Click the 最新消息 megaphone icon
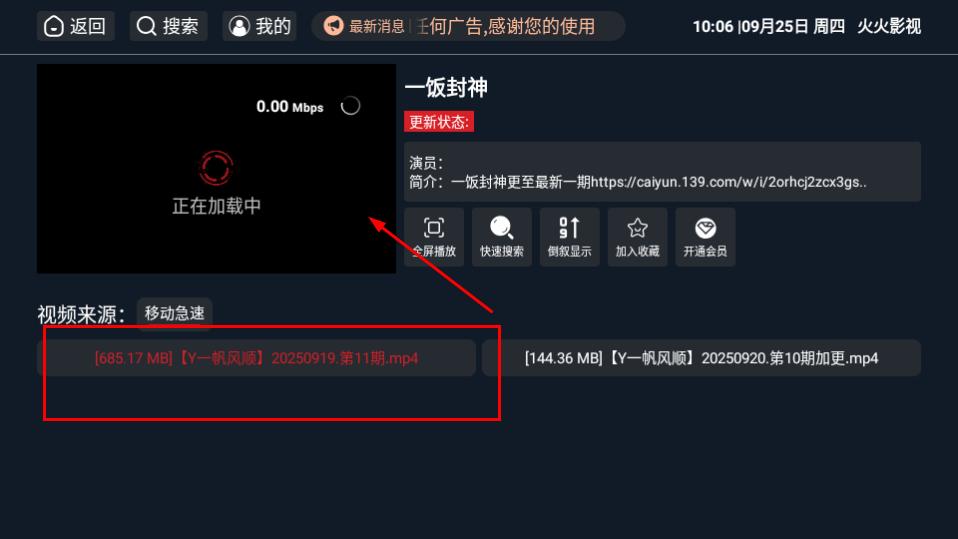Viewport: 958px width, 539px height. (x=334, y=26)
